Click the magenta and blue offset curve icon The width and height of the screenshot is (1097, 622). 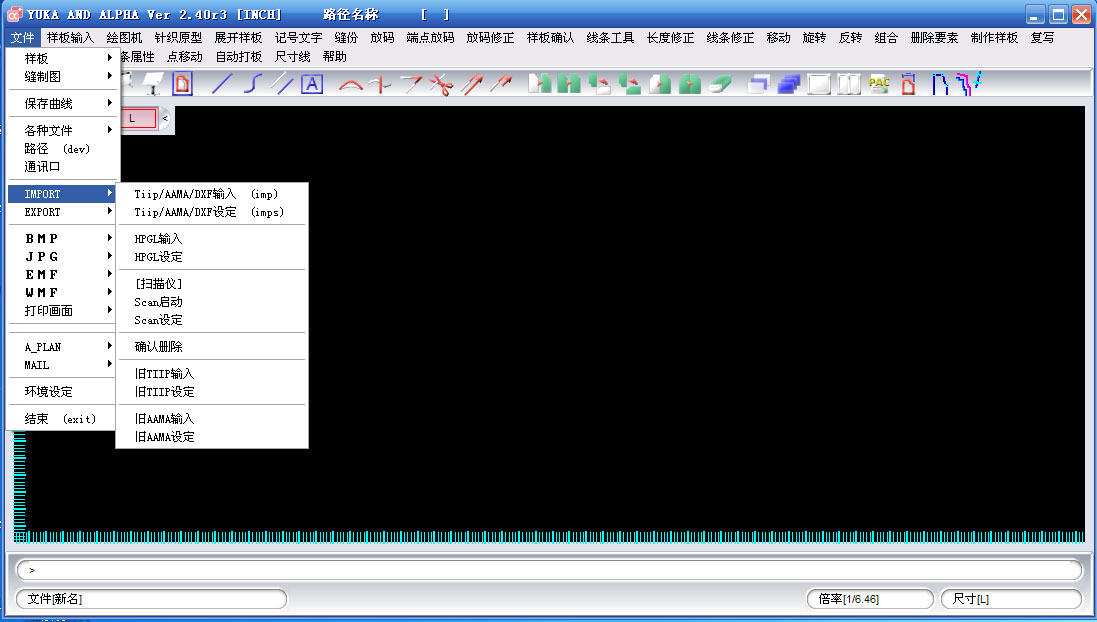[970, 84]
